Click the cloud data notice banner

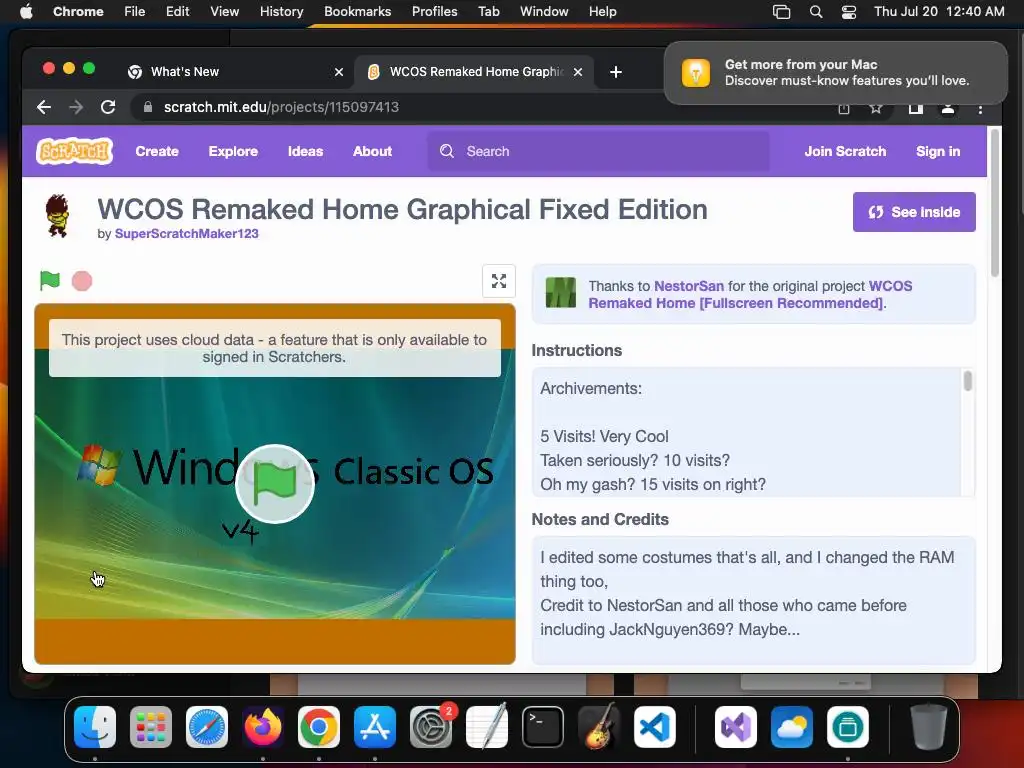point(275,348)
